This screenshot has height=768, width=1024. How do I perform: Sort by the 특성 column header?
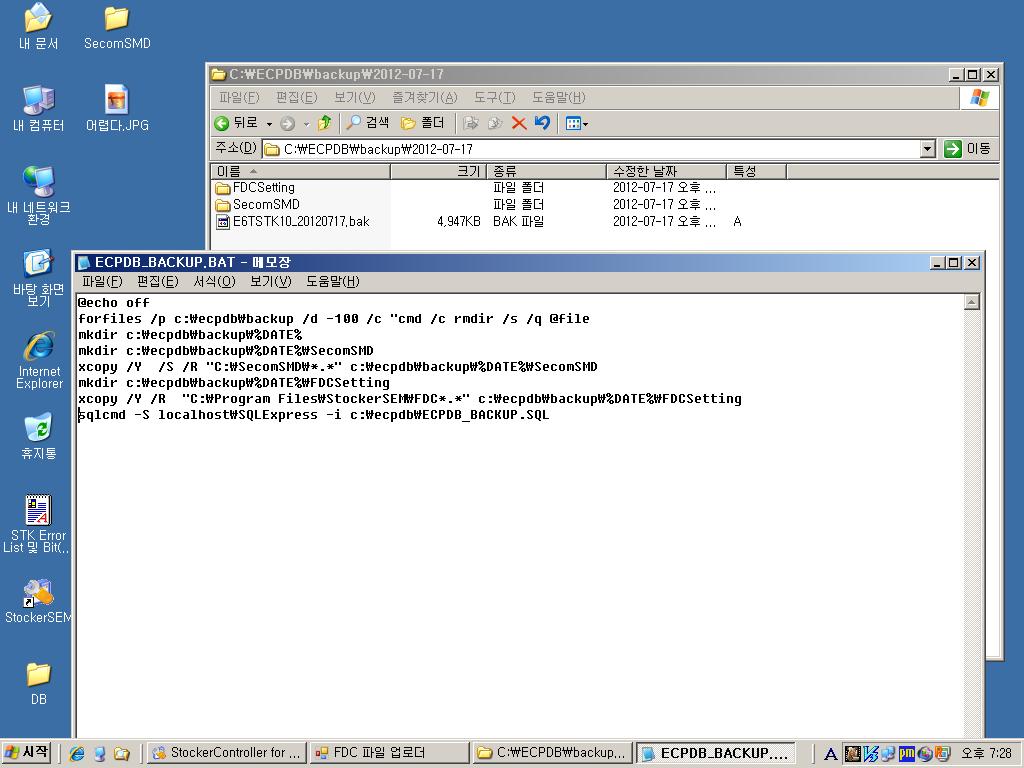[x=756, y=171]
